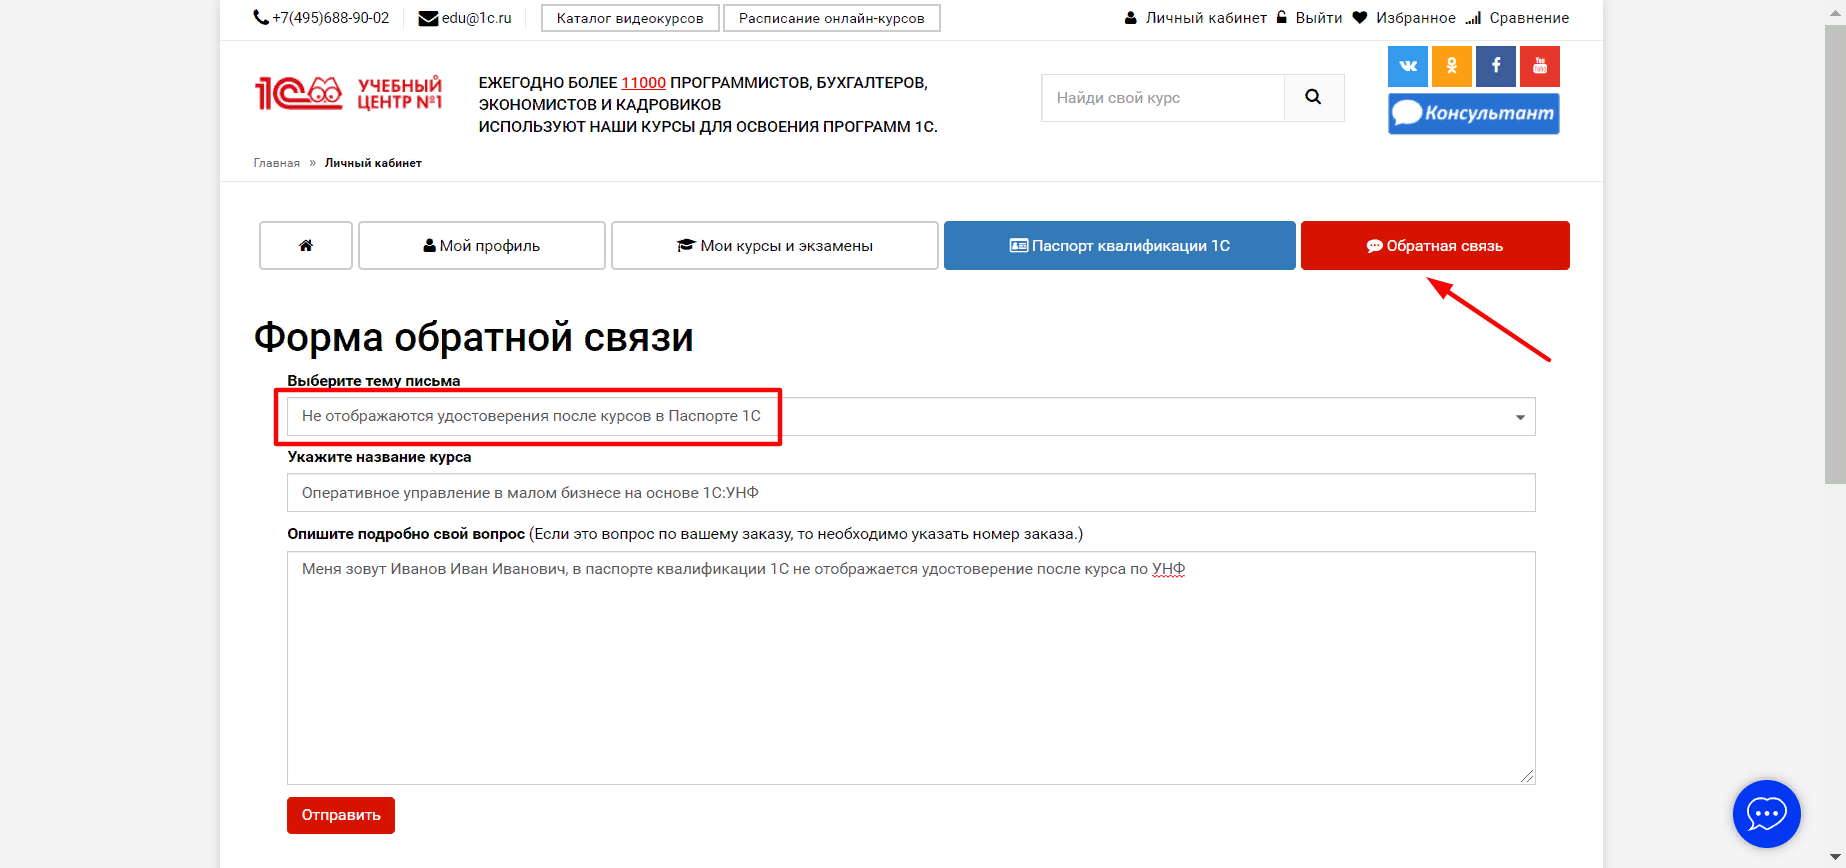Open Паспорт квалификации 1С tab
Screen dimensions: 1846x868
[1119, 246]
